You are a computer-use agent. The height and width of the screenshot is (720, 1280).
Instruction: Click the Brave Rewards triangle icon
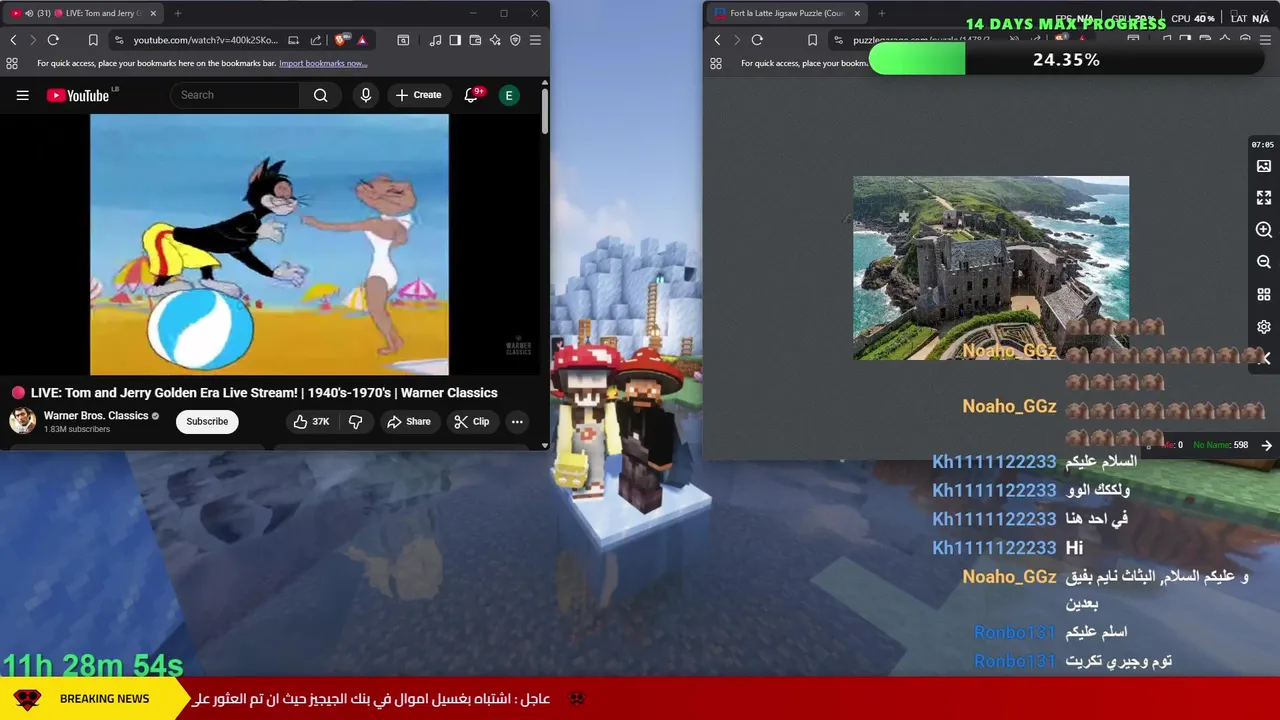pos(362,40)
